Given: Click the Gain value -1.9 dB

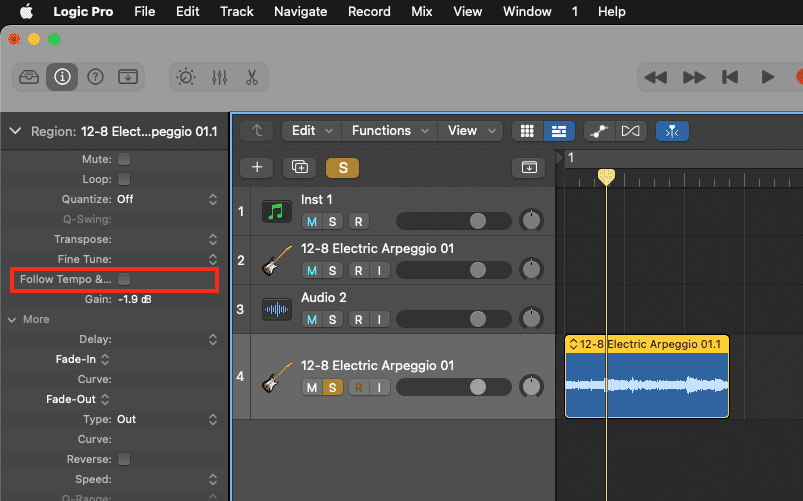Looking at the screenshot, I should (x=135, y=299).
